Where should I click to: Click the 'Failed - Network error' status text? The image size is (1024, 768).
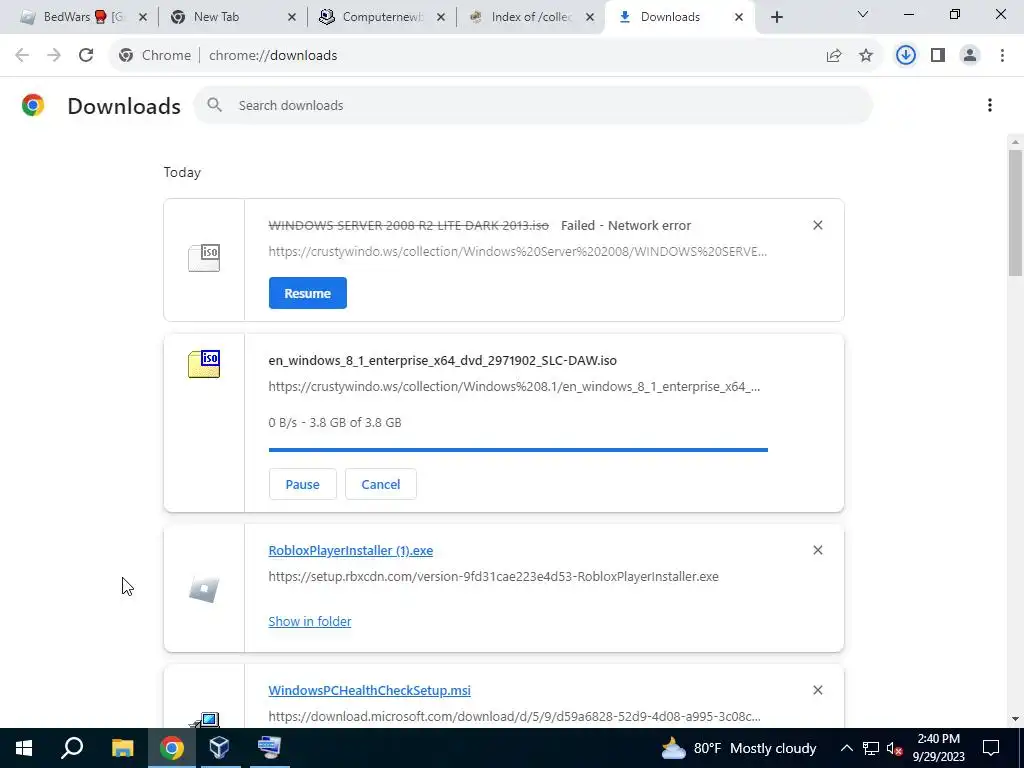coord(626,225)
